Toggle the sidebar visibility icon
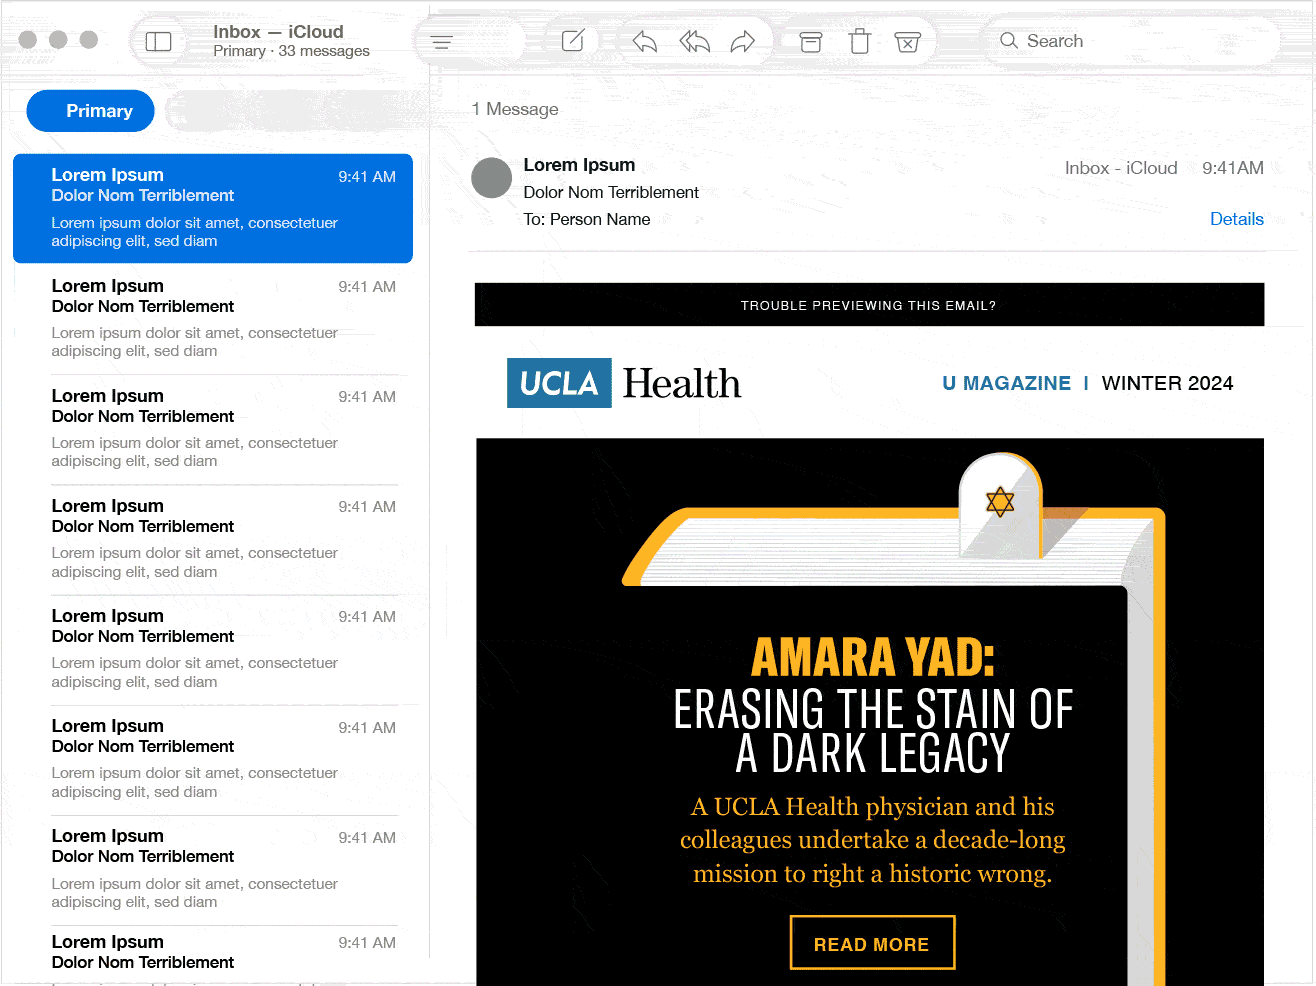The height and width of the screenshot is (986, 1316). (160, 41)
